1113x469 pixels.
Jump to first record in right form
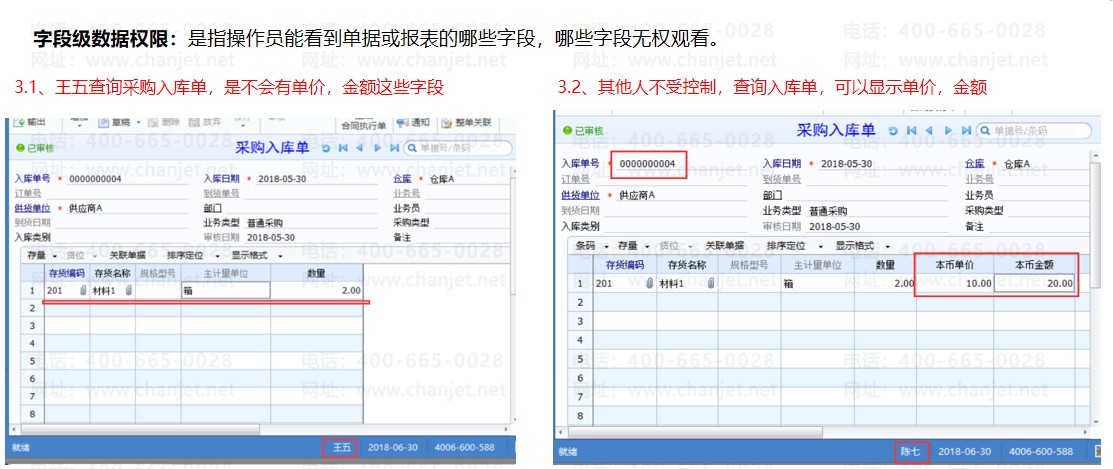tap(910, 131)
